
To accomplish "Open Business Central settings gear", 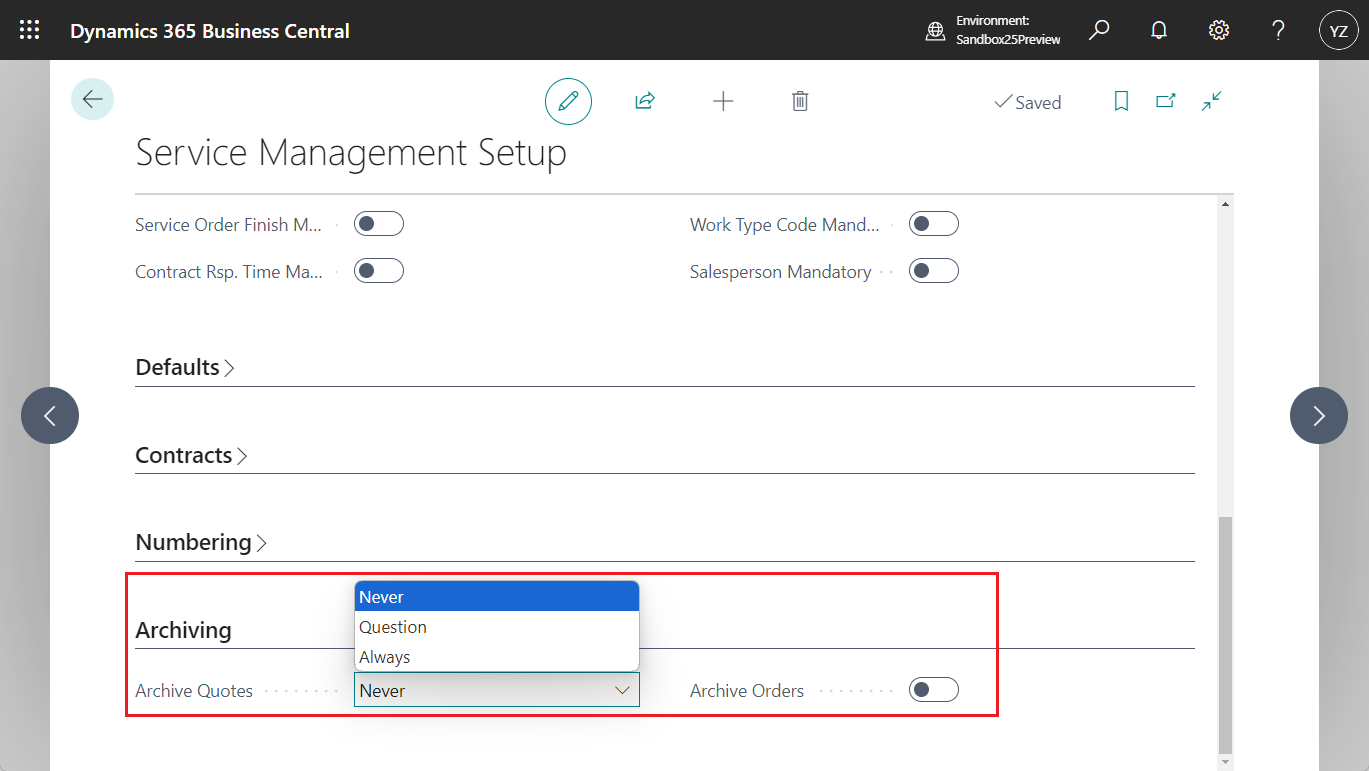I will pos(1218,30).
